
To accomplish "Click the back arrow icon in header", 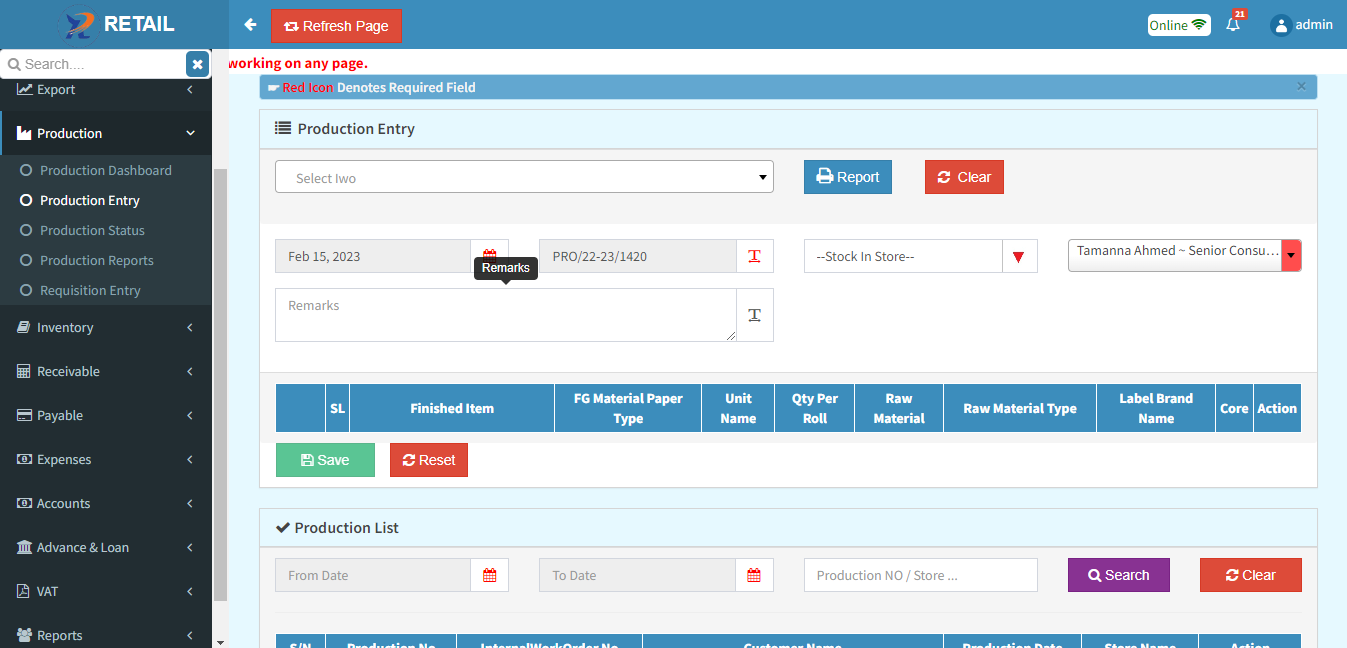I will click(250, 25).
